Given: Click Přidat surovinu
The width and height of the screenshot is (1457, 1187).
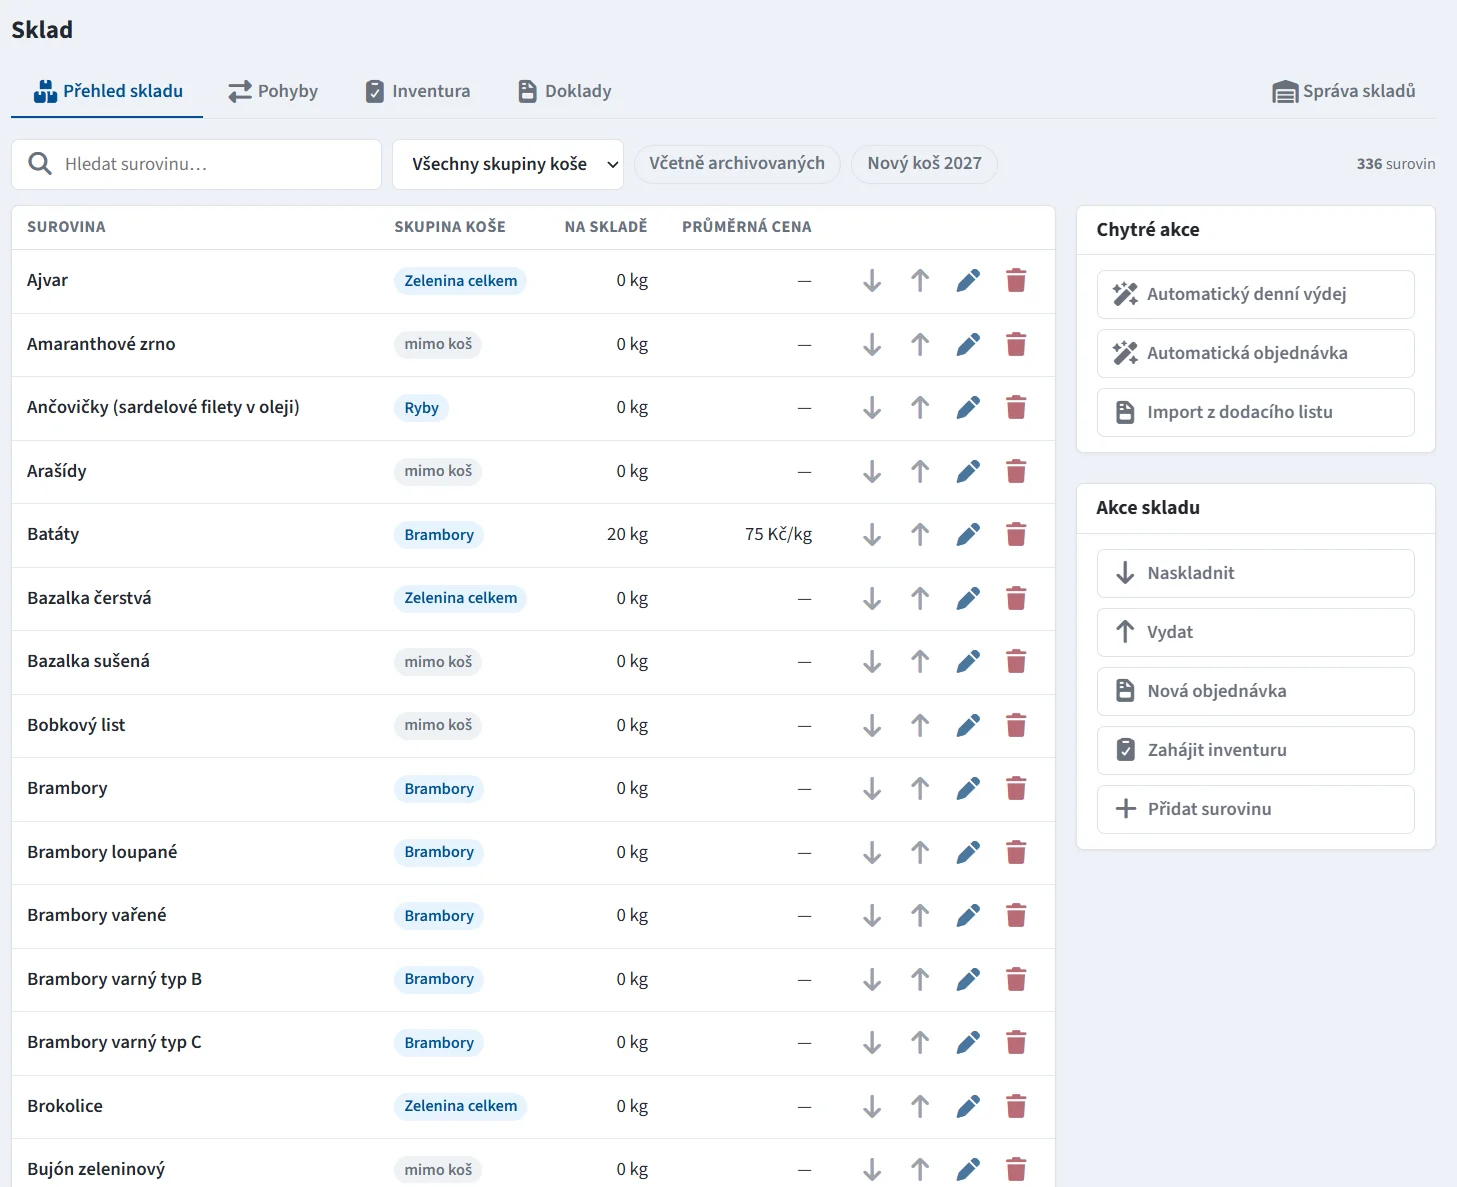Looking at the screenshot, I should pos(1255,809).
